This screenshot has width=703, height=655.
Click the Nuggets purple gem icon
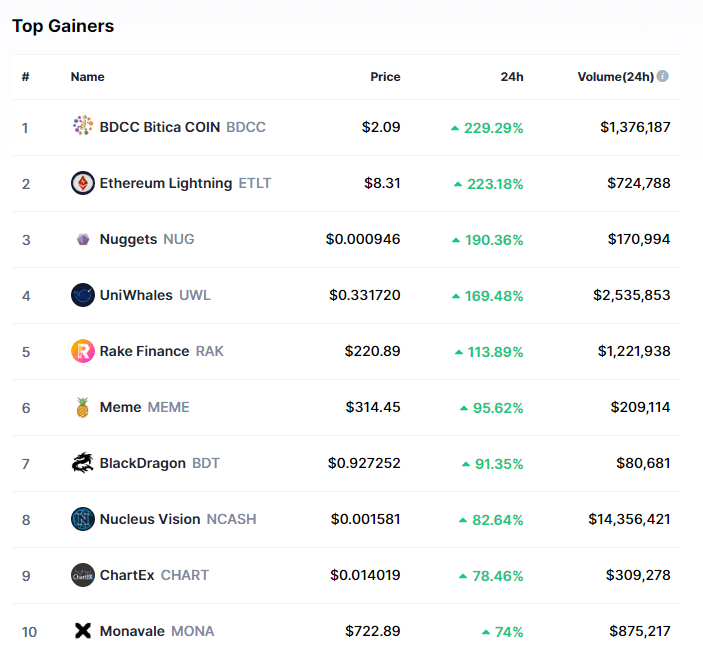coord(83,239)
